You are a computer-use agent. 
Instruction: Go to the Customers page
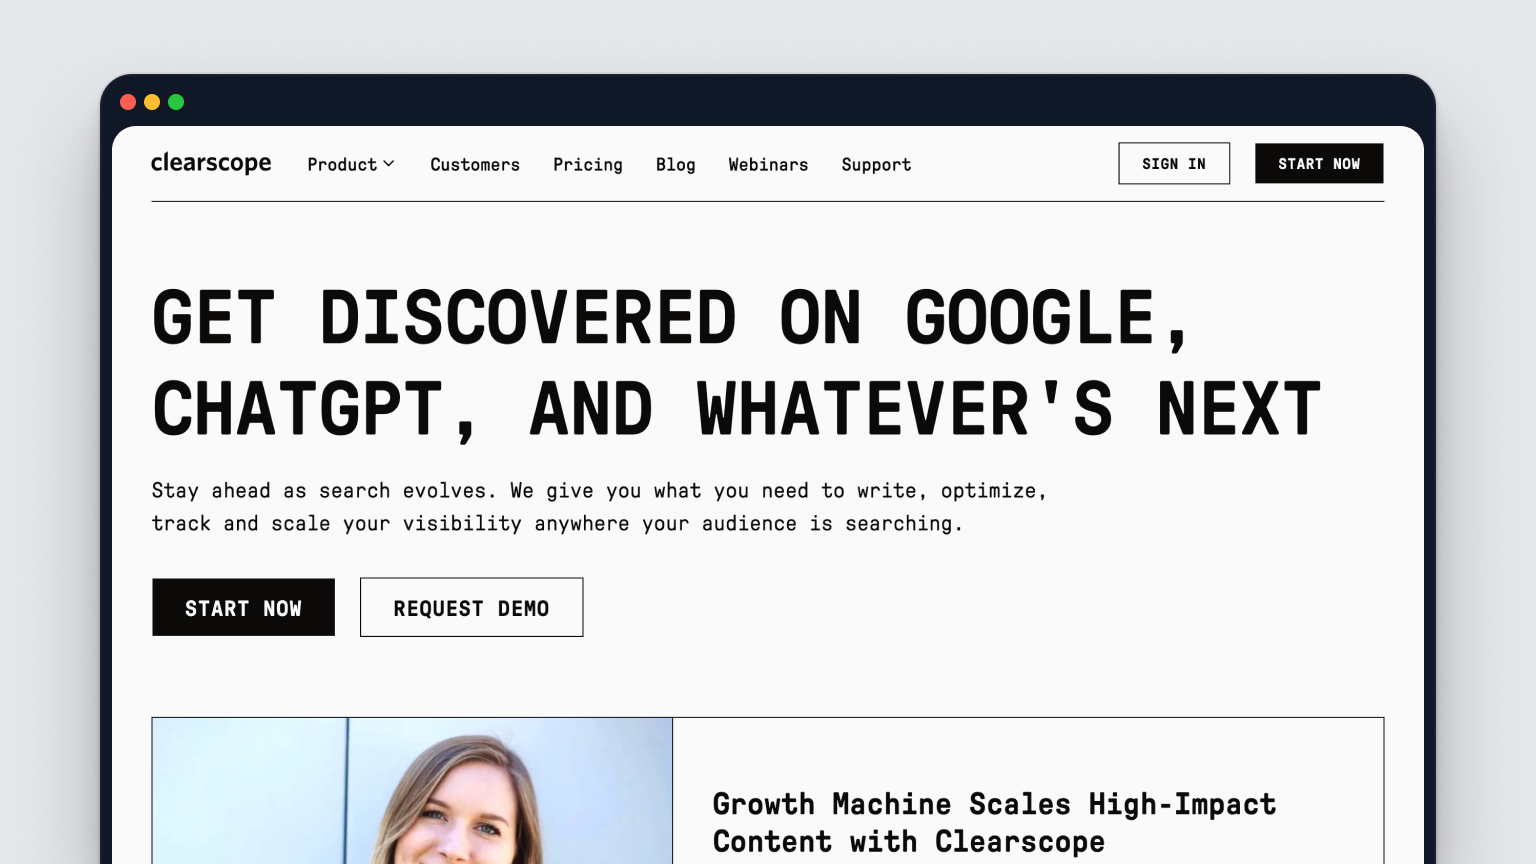[x=475, y=164]
